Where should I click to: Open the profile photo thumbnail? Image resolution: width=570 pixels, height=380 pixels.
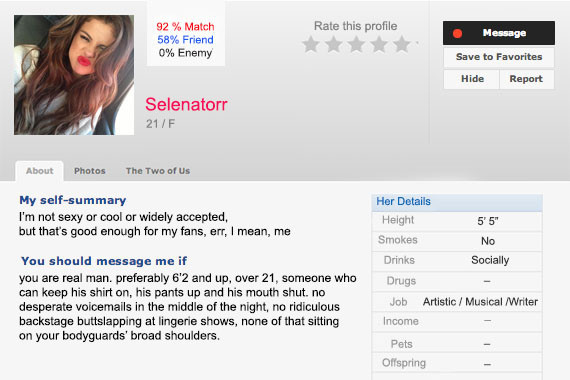pos(74,75)
